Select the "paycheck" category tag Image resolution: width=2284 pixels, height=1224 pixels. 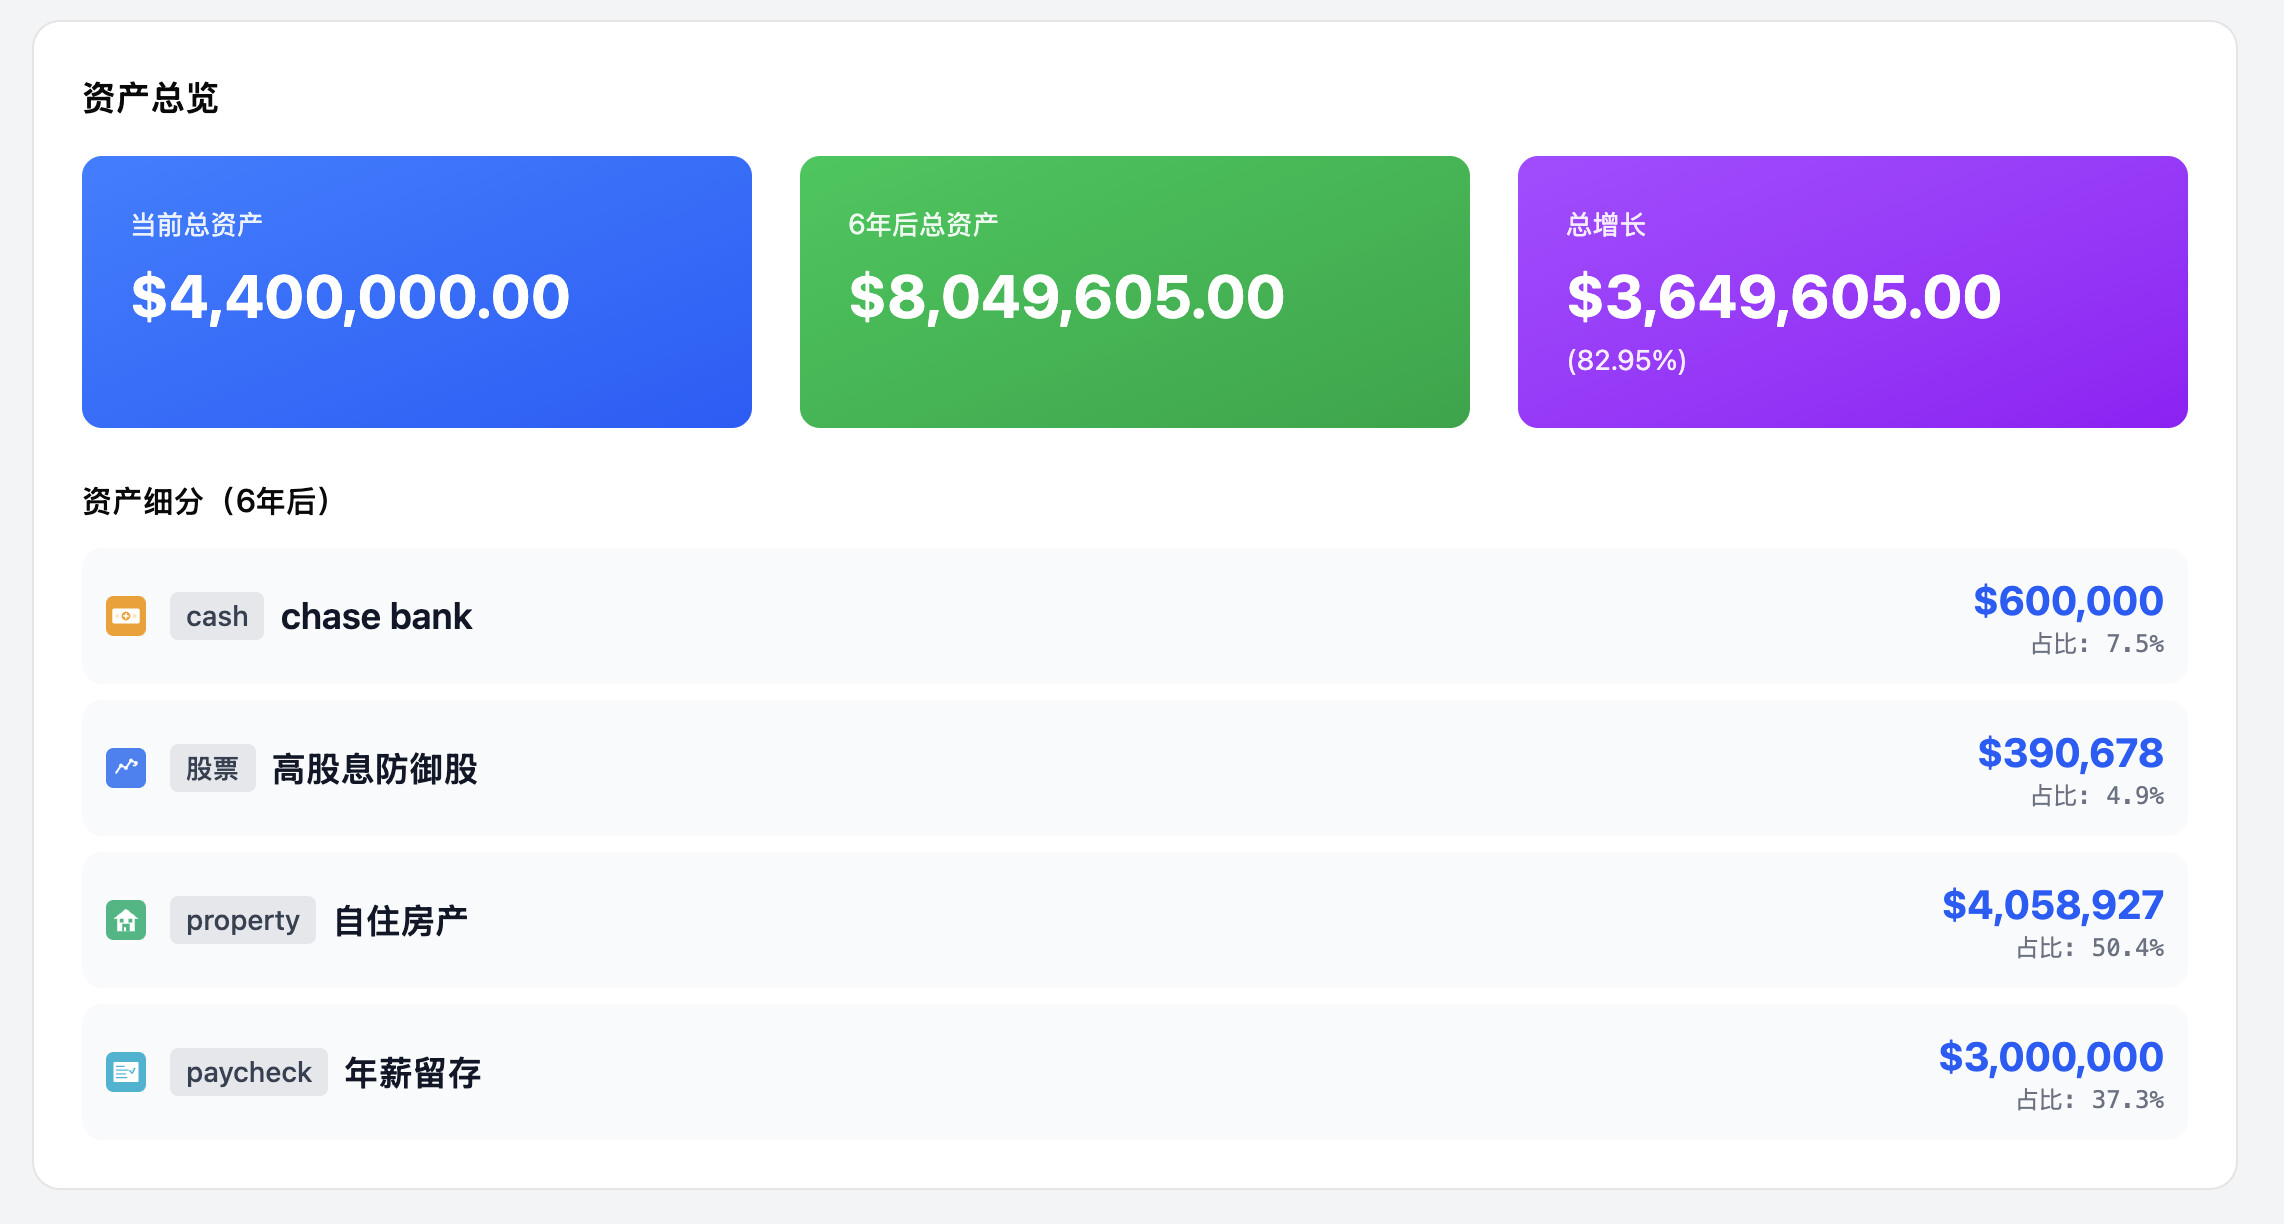(249, 1072)
